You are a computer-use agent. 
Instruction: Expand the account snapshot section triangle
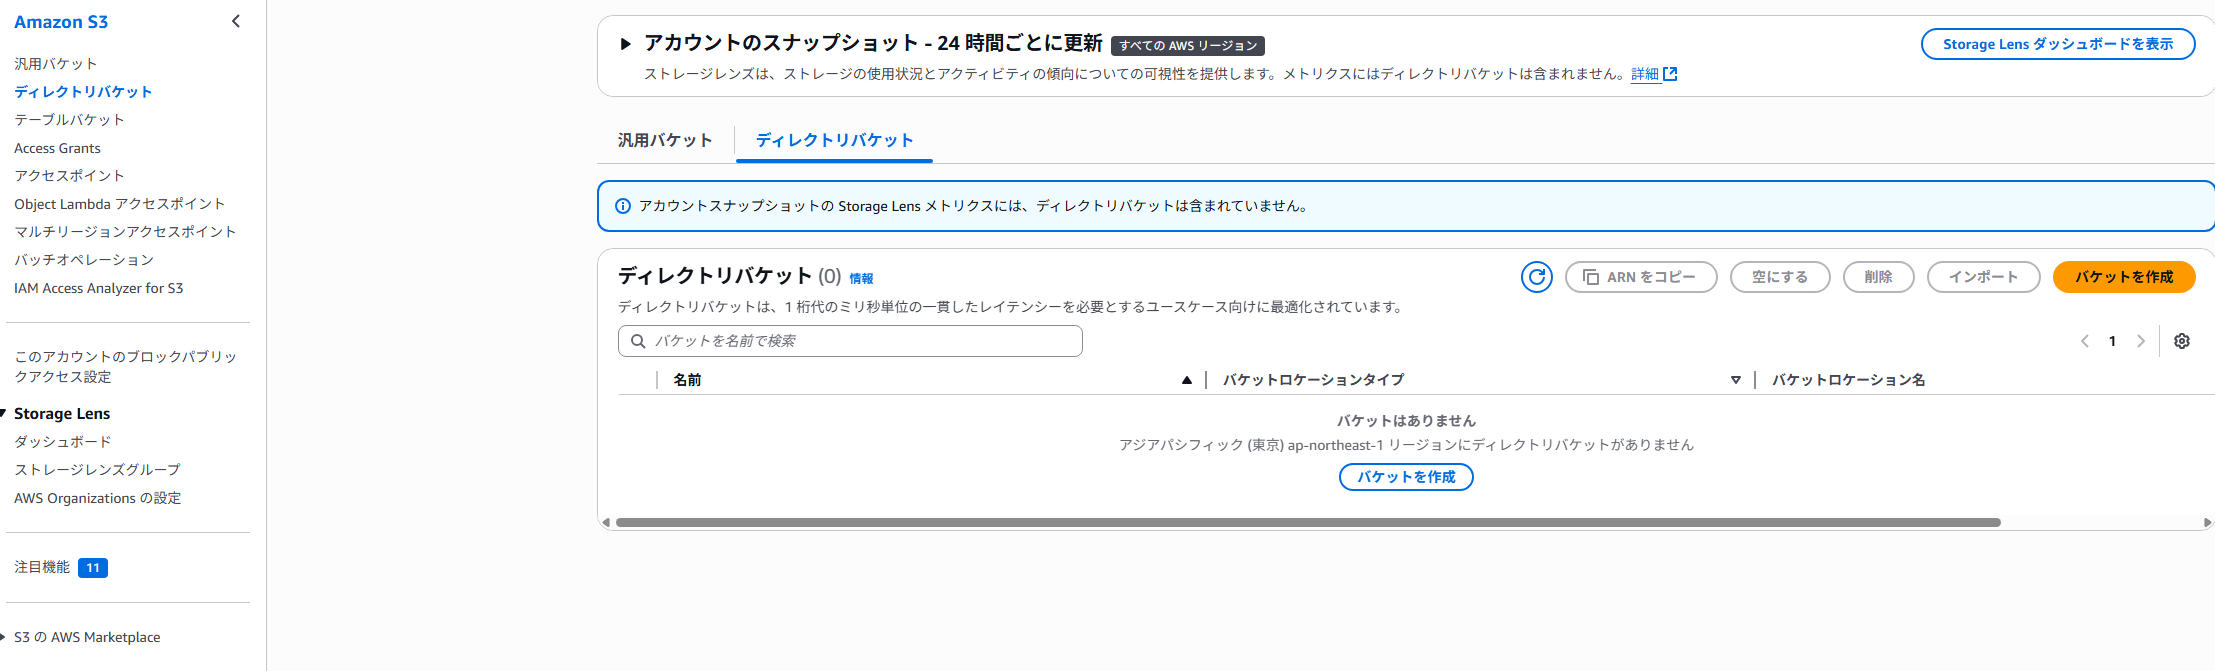625,44
